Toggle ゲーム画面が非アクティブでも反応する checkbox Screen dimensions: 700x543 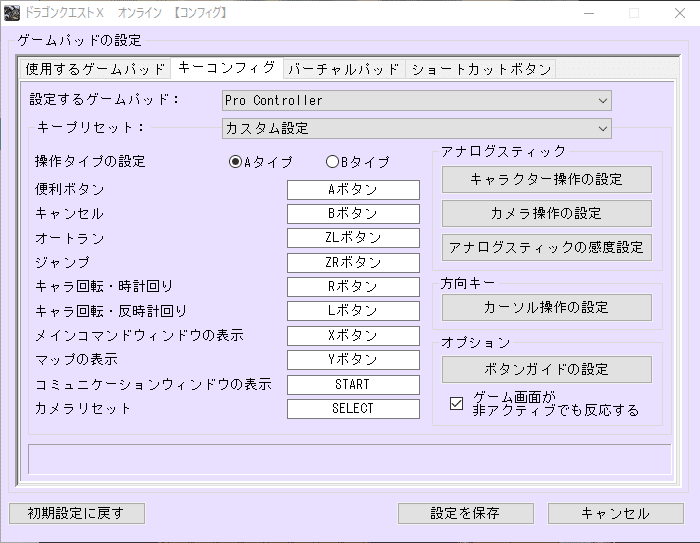[456, 404]
